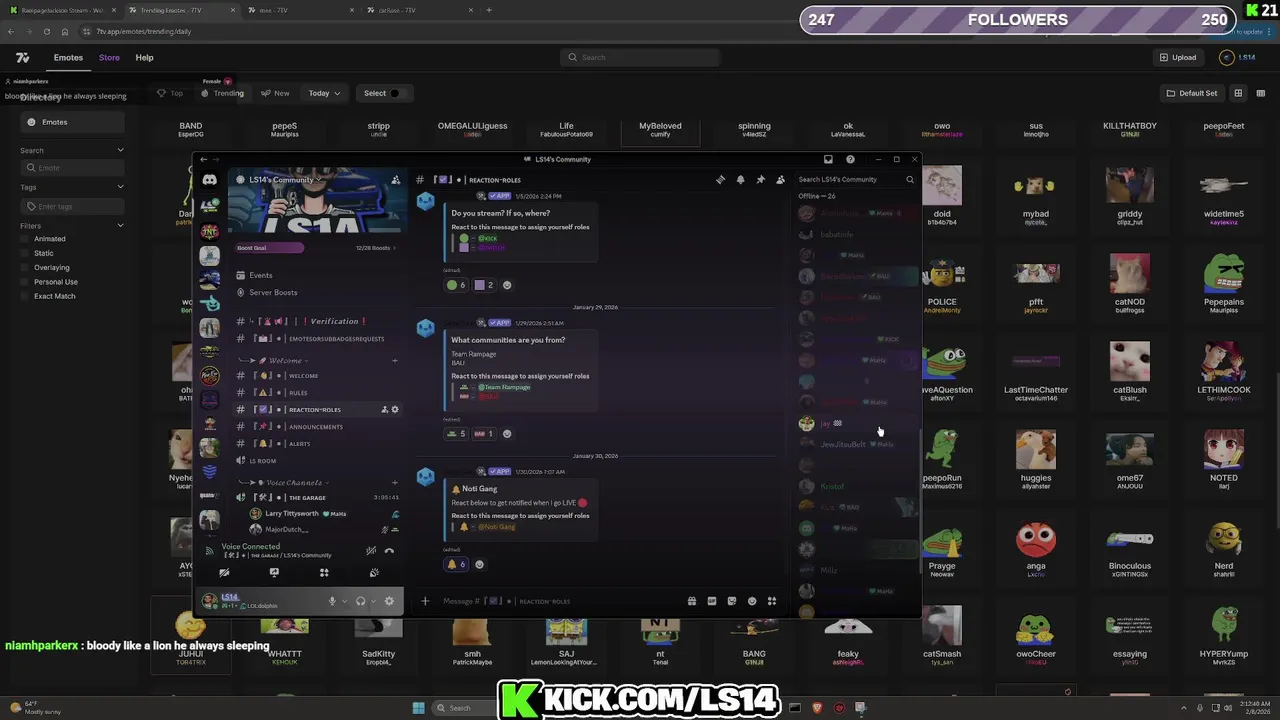Screen dimensions: 1280x720
Task: Open activities icon in voice panel
Action: (324, 573)
